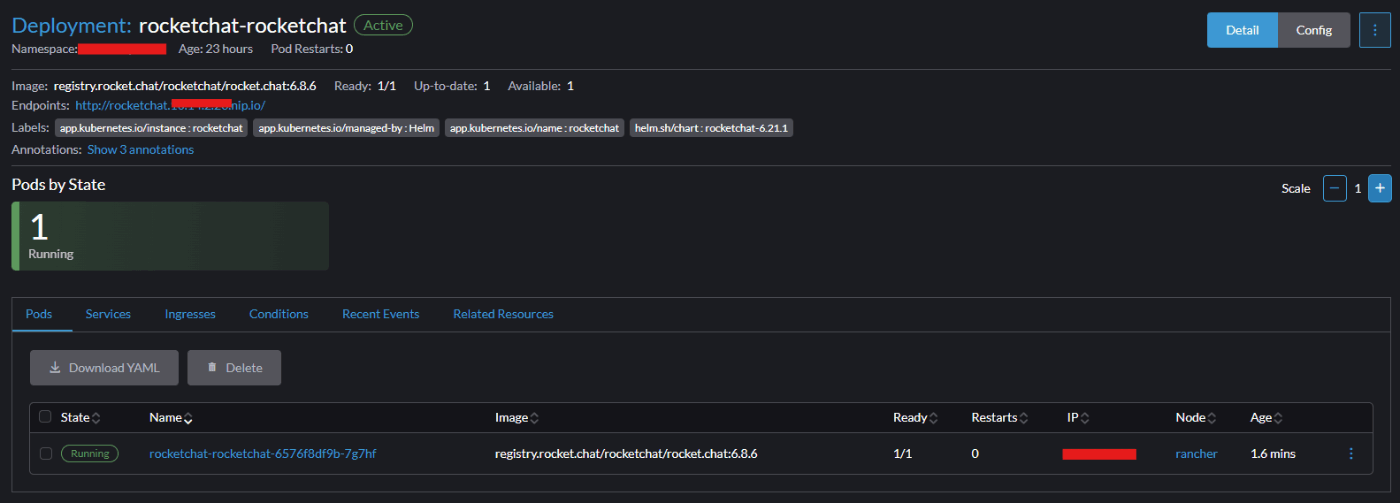
Task: Open pod rocketchat-rocketchat-6576f8df9b-7g7hf link
Action: (263, 454)
